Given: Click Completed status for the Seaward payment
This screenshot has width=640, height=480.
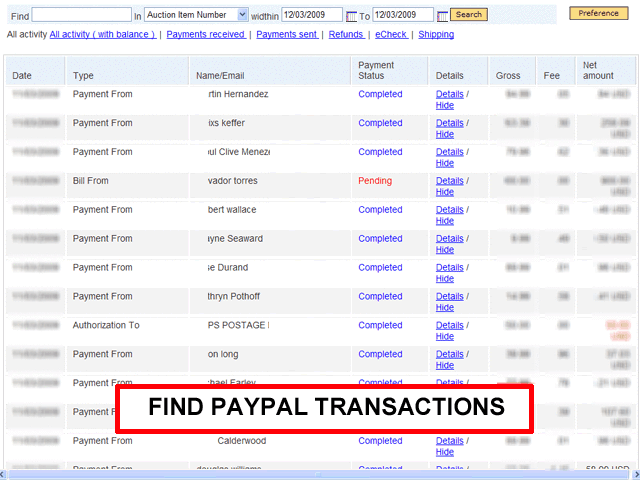Looking at the screenshot, I should [380, 239].
